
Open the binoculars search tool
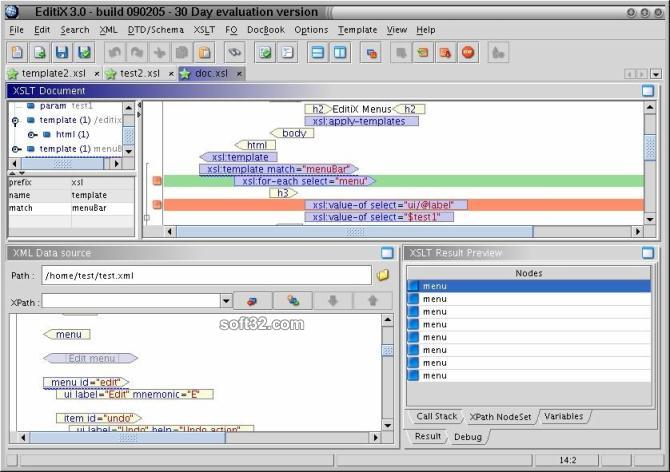[x=235, y=53]
